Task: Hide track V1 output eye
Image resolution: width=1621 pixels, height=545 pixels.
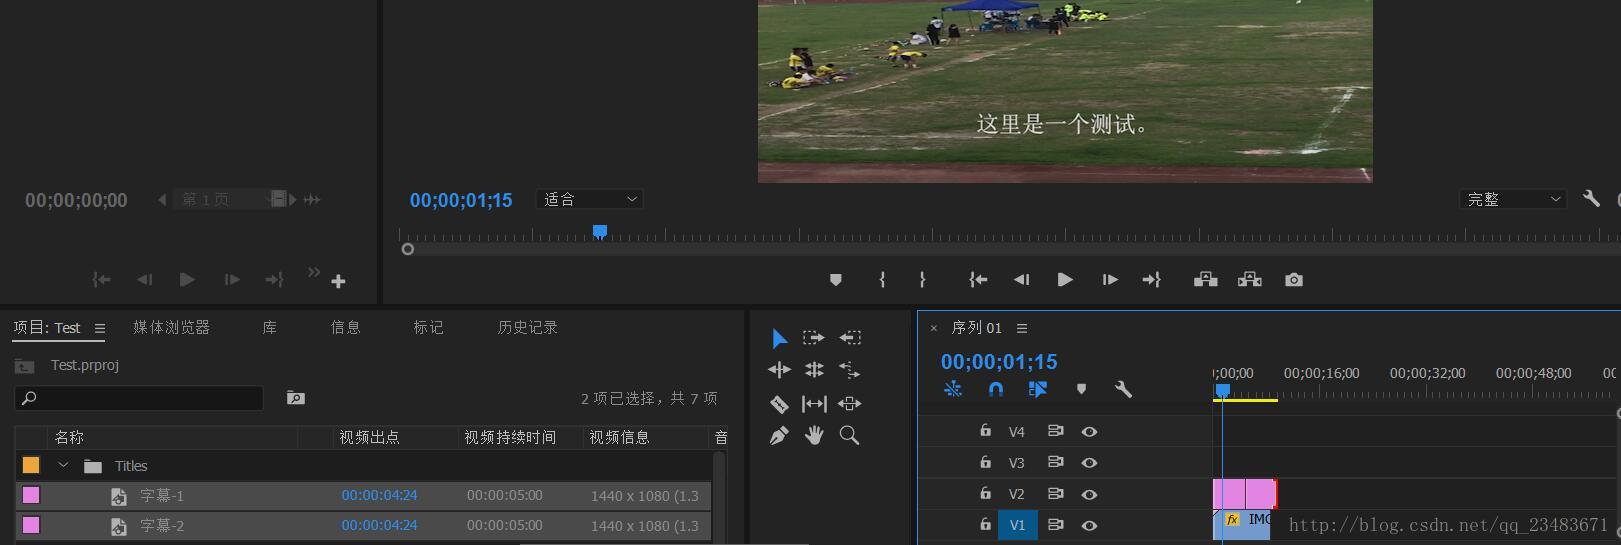Action: pos(1089,525)
